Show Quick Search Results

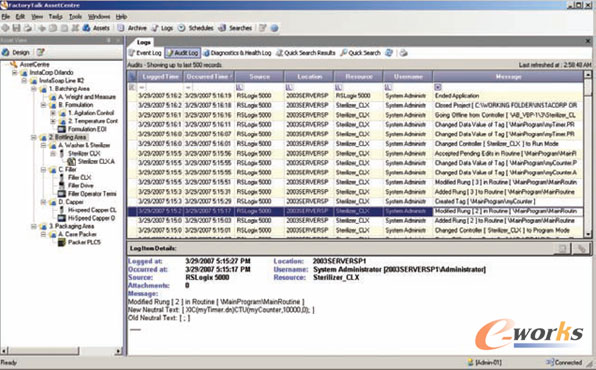click(x=306, y=53)
